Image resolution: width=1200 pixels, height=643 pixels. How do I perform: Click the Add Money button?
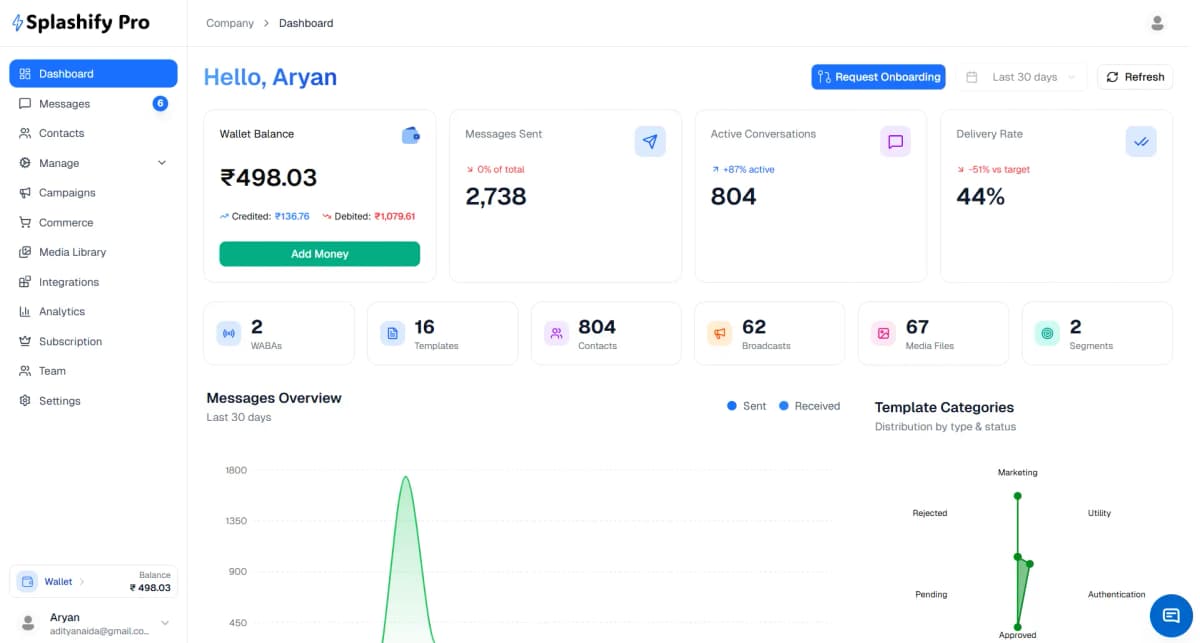coord(320,254)
